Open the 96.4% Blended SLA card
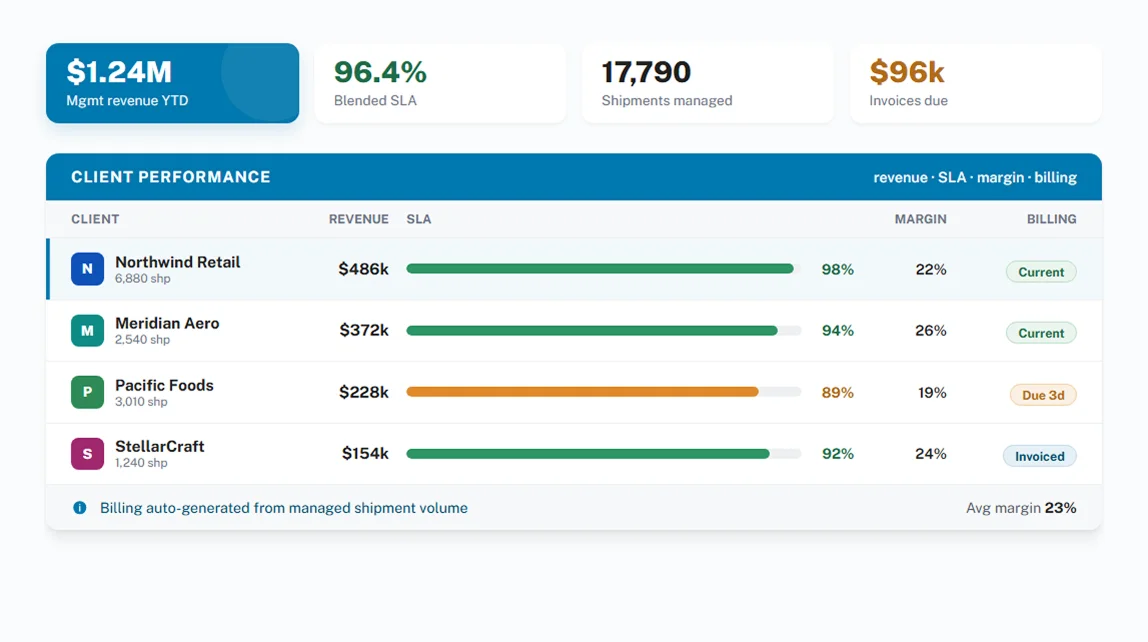The width and height of the screenshot is (1148, 642). (x=440, y=83)
